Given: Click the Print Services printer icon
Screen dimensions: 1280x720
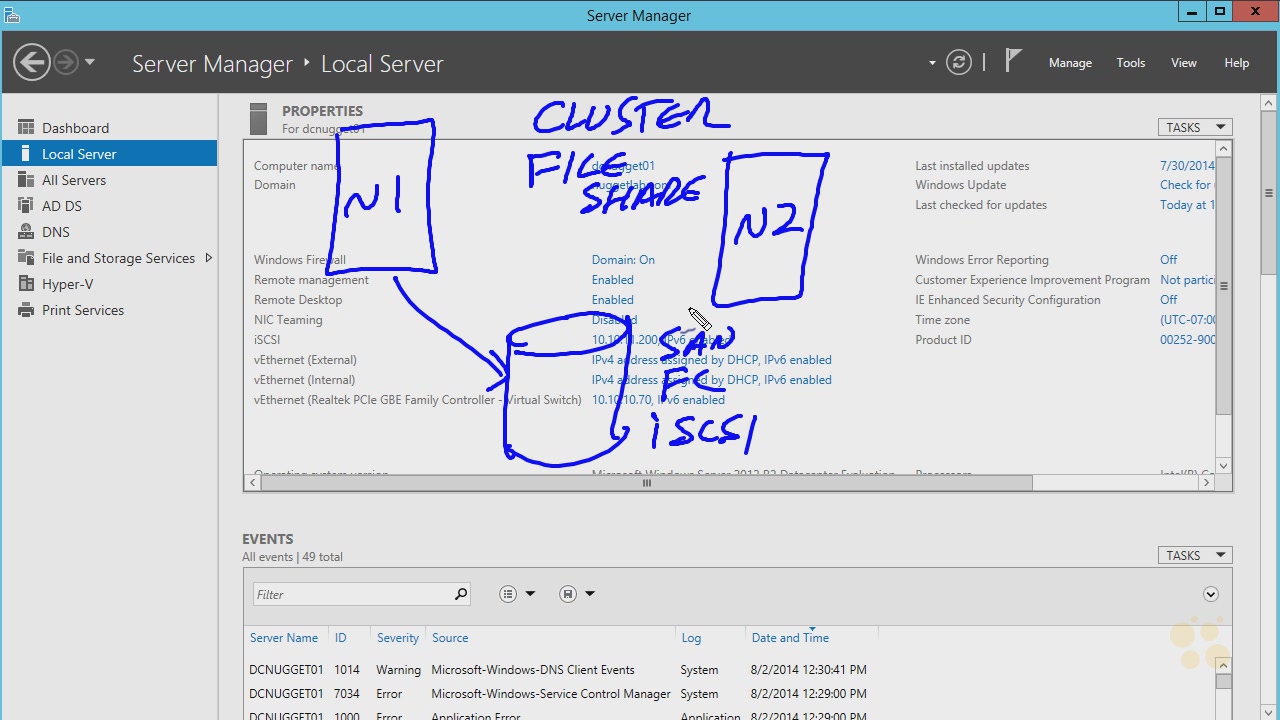Looking at the screenshot, I should (x=26, y=310).
